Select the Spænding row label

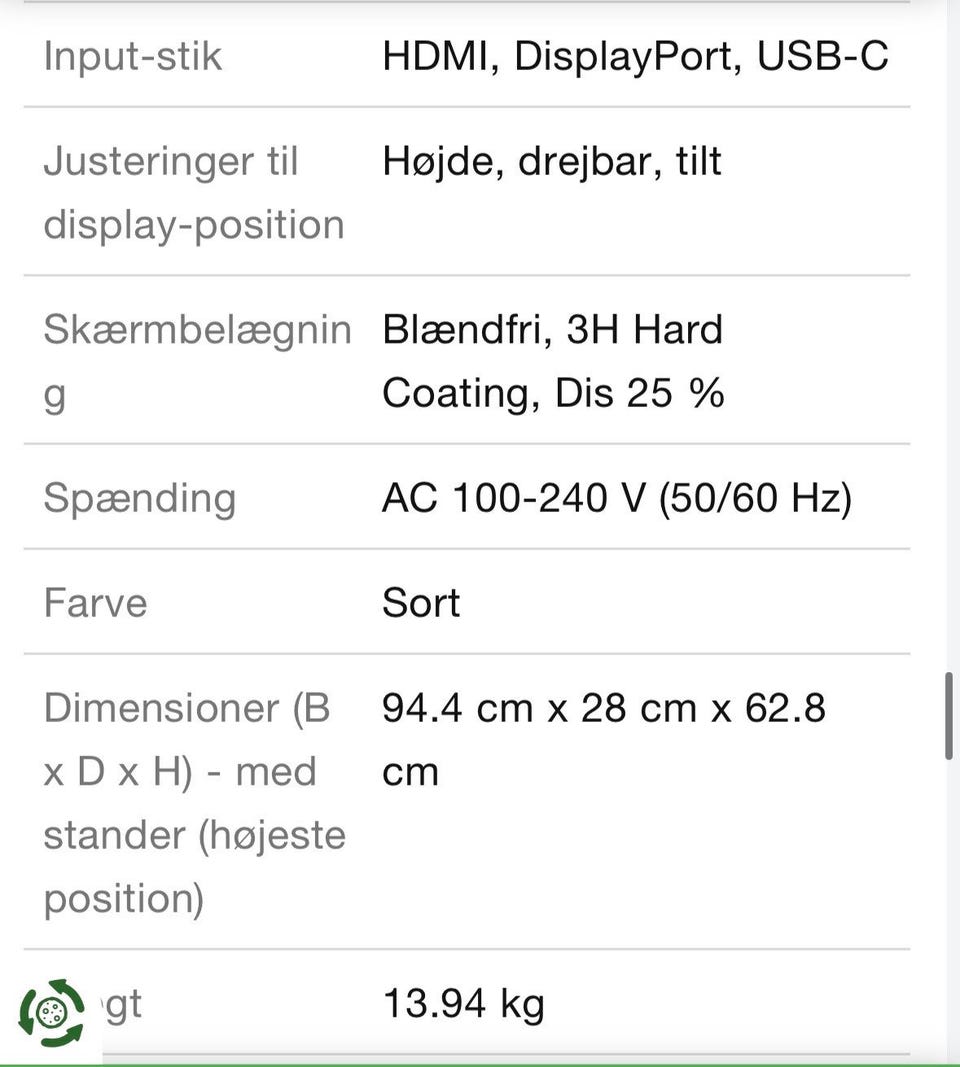click(x=139, y=498)
